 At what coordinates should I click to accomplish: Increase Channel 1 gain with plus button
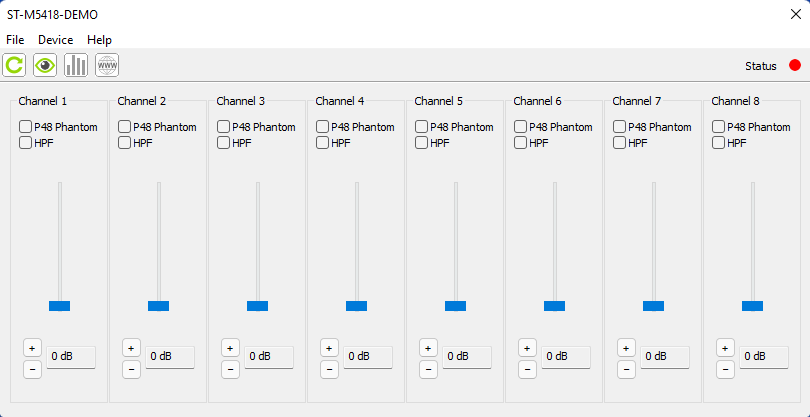(32, 348)
